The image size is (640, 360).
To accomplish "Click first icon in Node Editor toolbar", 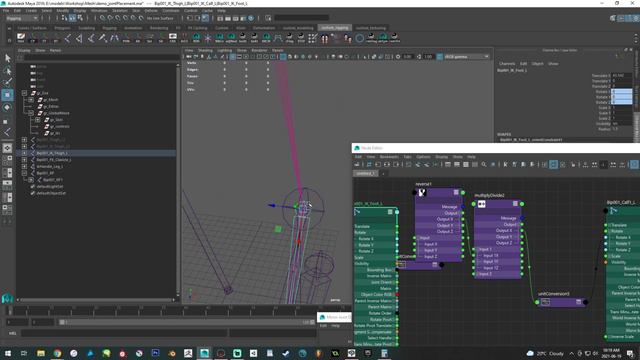I will coord(357,164).
